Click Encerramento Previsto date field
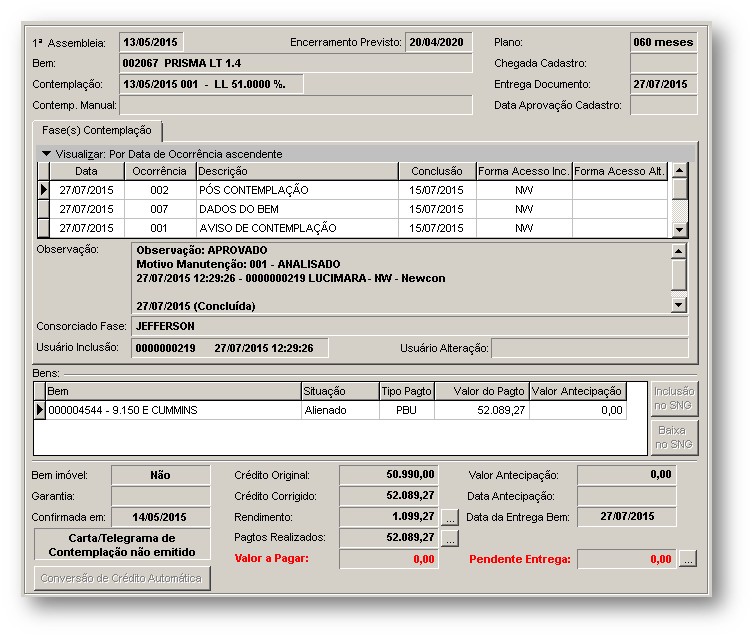Viewport: 754px width, 639px height. [x=439, y=42]
